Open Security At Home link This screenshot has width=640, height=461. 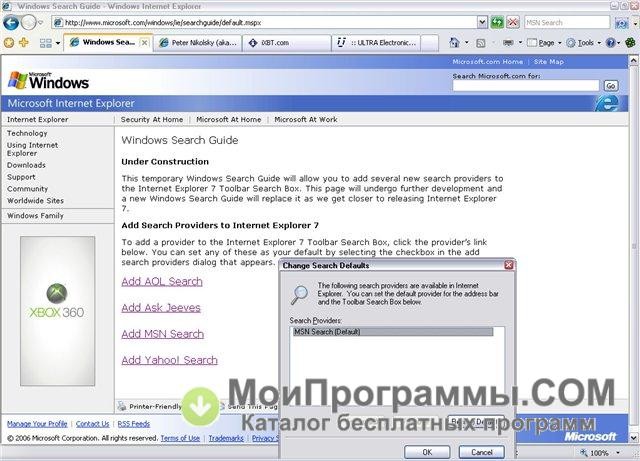coord(151,120)
